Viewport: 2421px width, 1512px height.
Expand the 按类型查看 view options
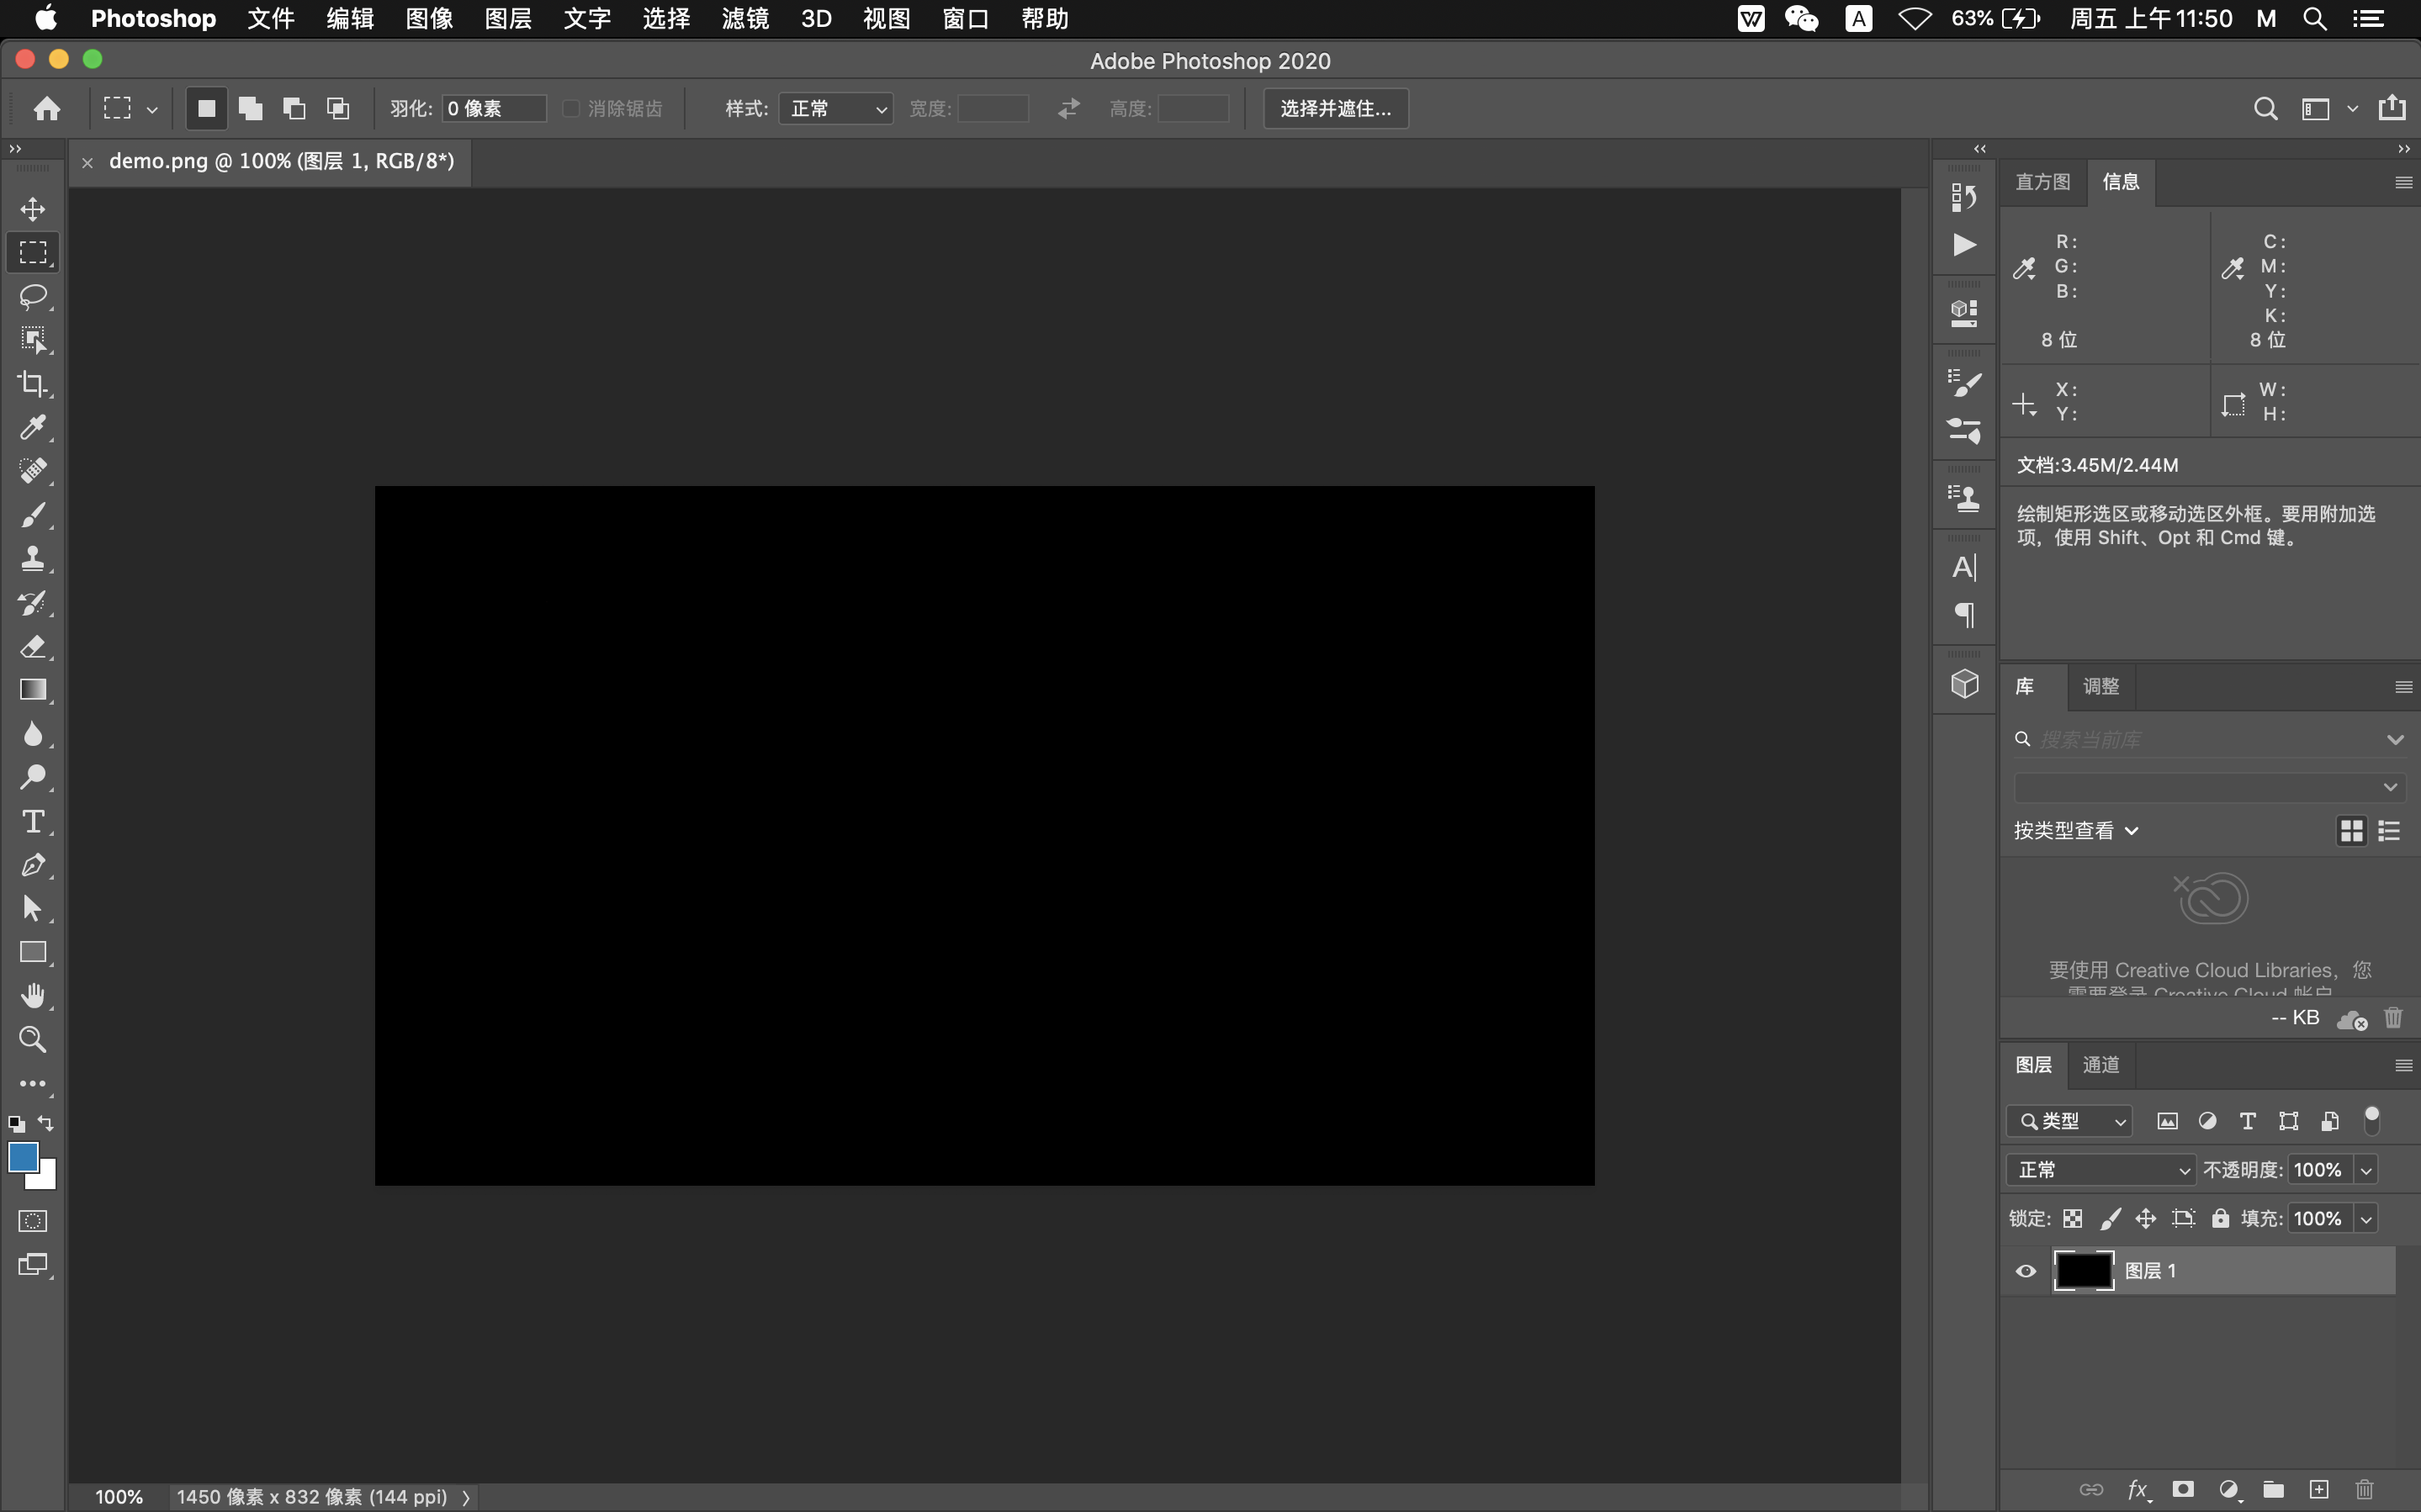tap(2076, 830)
